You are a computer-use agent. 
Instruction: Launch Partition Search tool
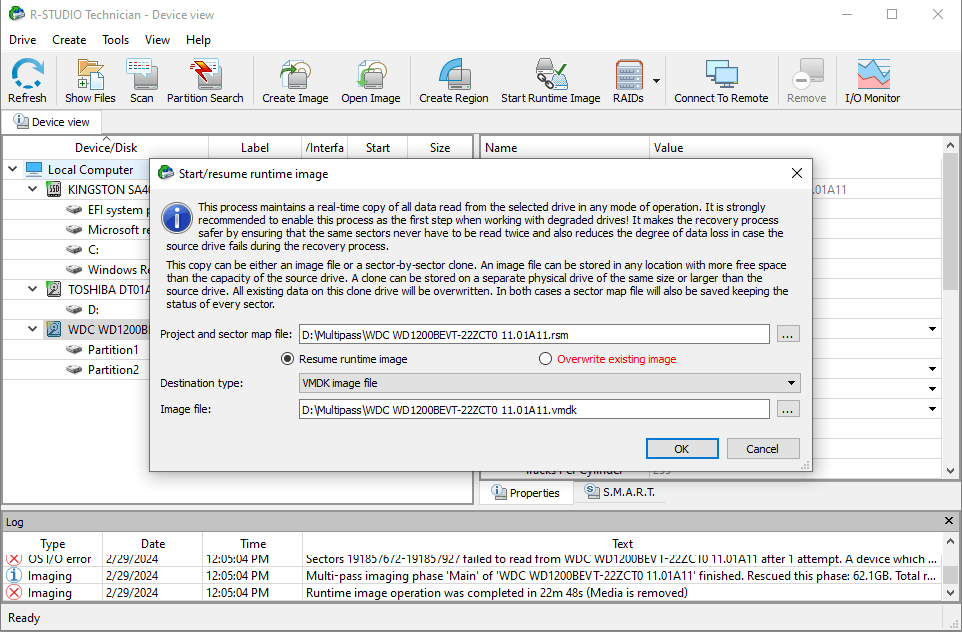click(x=205, y=80)
